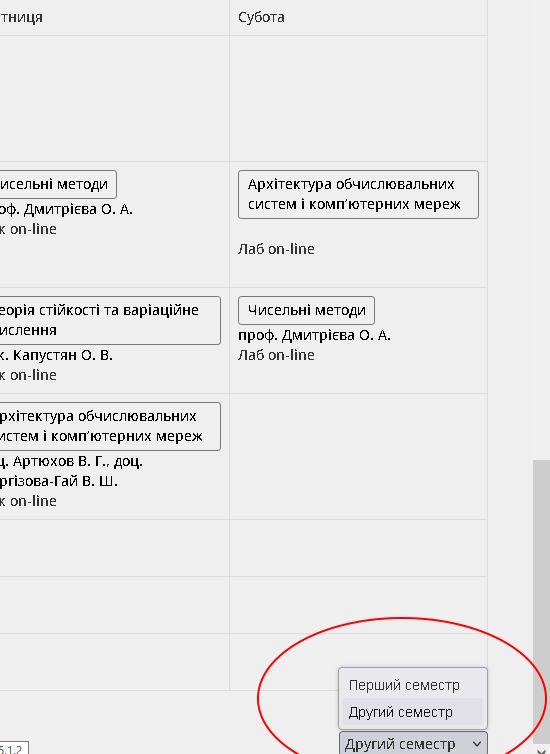This screenshot has width=550, height=754.
Task: Click the scrollbar track above the thumb
Action: 541,231
